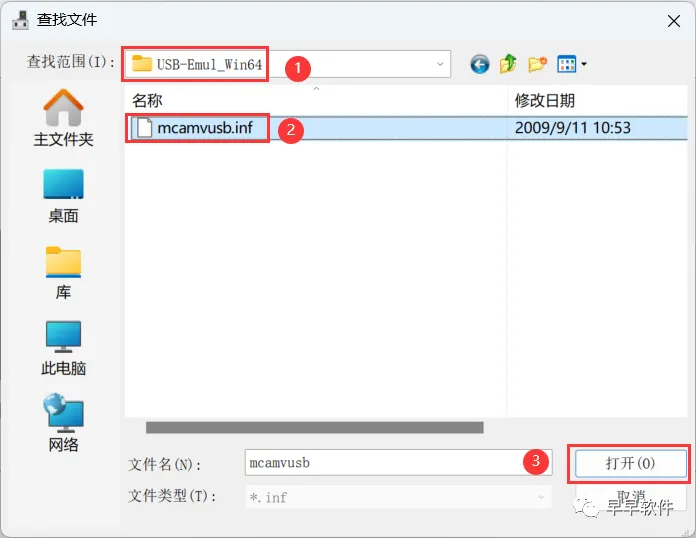The width and height of the screenshot is (696, 538).
Task: Close the 查找文件 dialog
Action: click(674, 20)
